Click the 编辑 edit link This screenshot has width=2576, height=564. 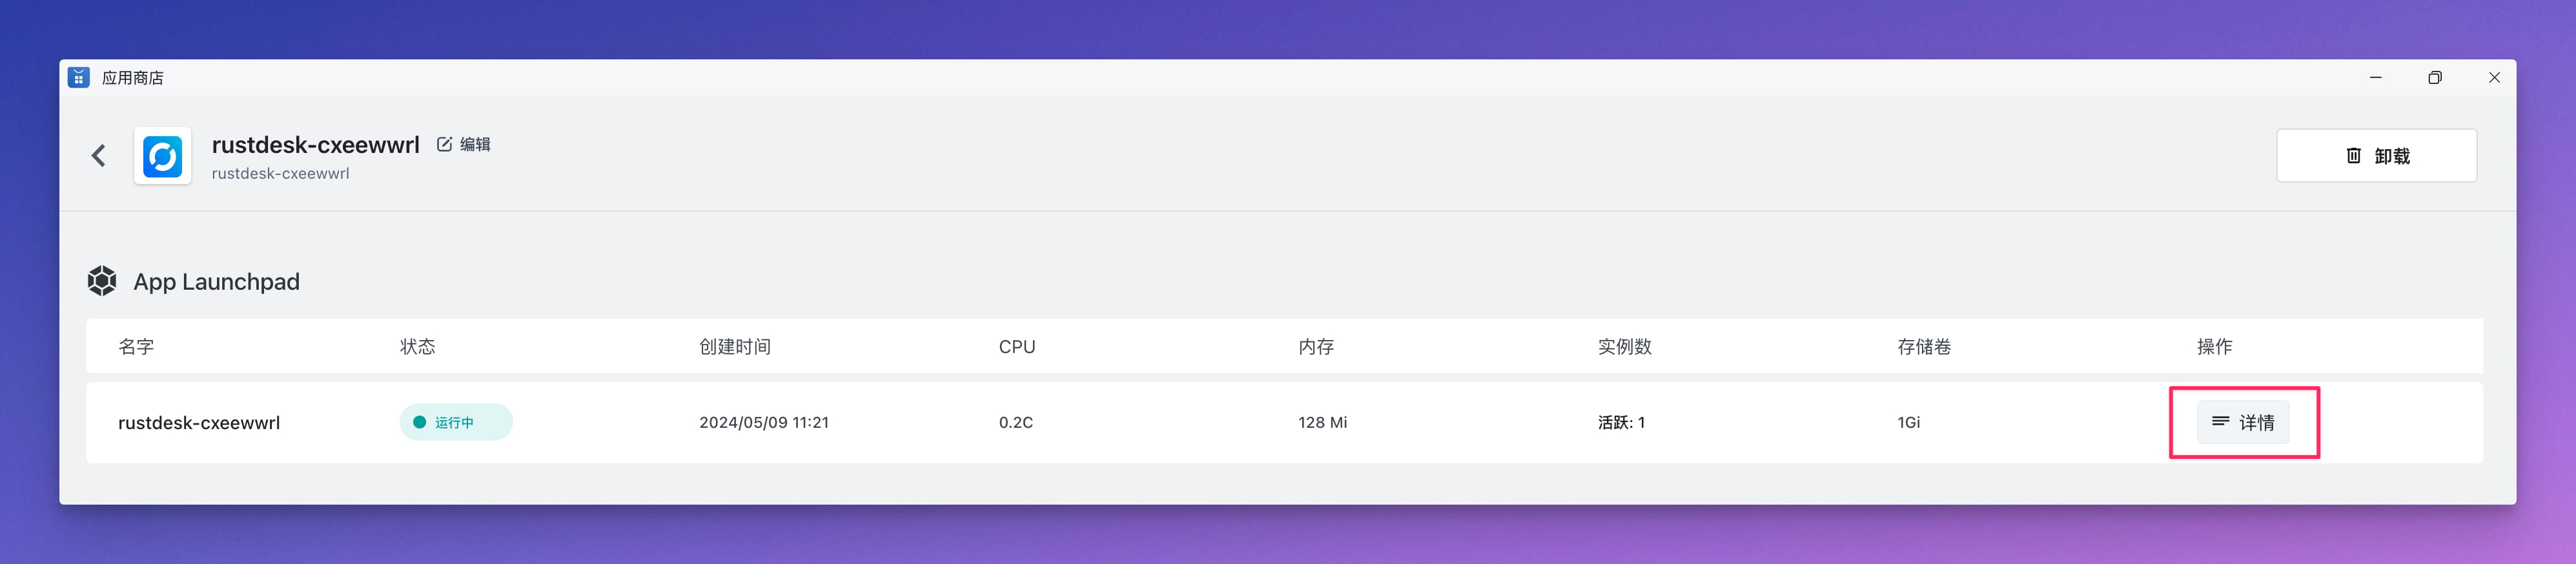(x=475, y=144)
